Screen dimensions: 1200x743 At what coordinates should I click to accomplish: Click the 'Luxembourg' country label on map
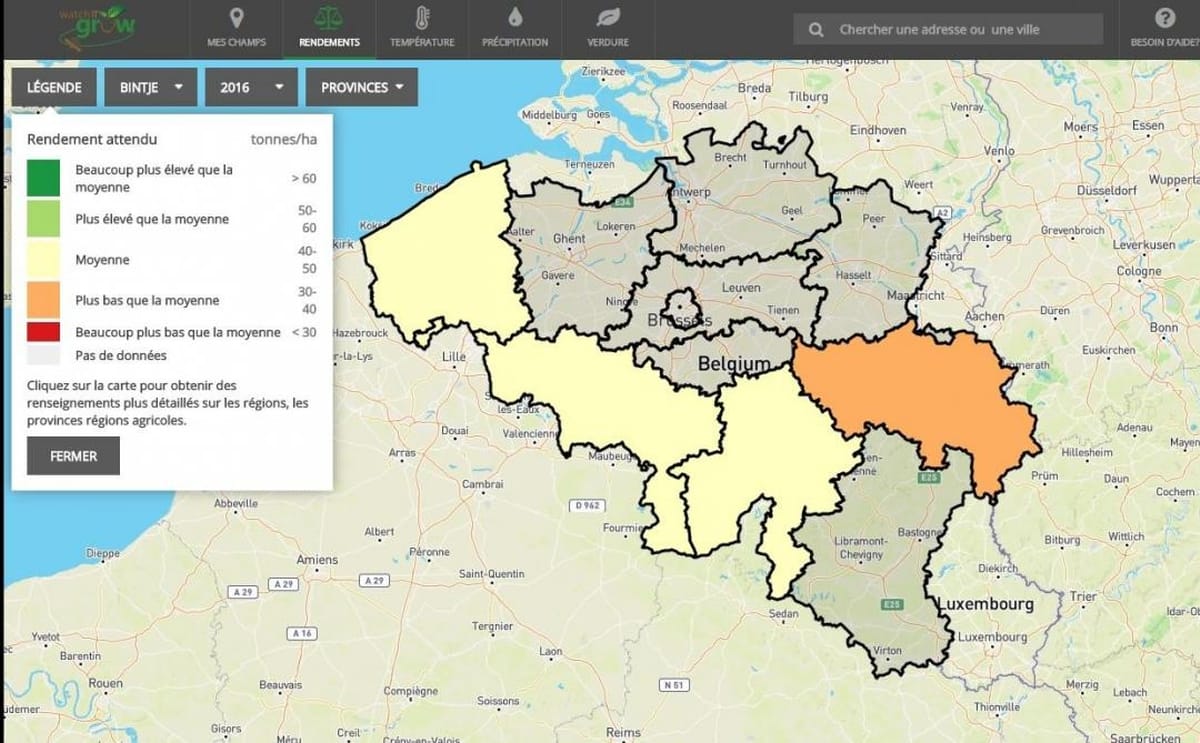[985, 605]
